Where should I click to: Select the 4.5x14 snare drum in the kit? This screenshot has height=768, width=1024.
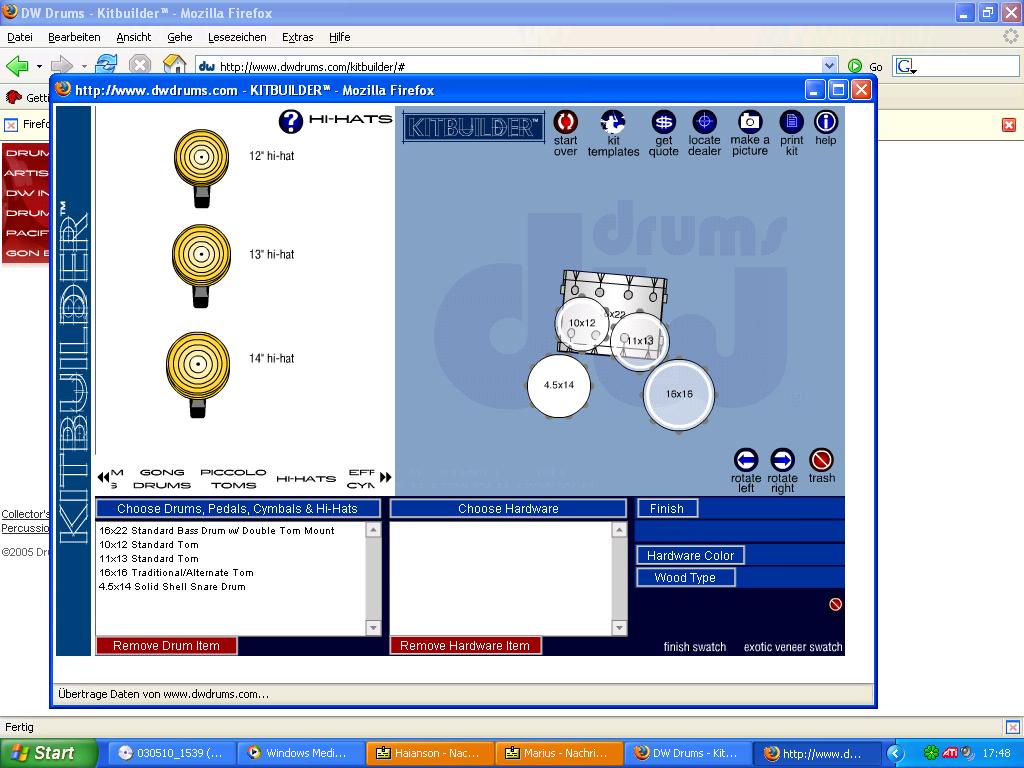(559, 385)
